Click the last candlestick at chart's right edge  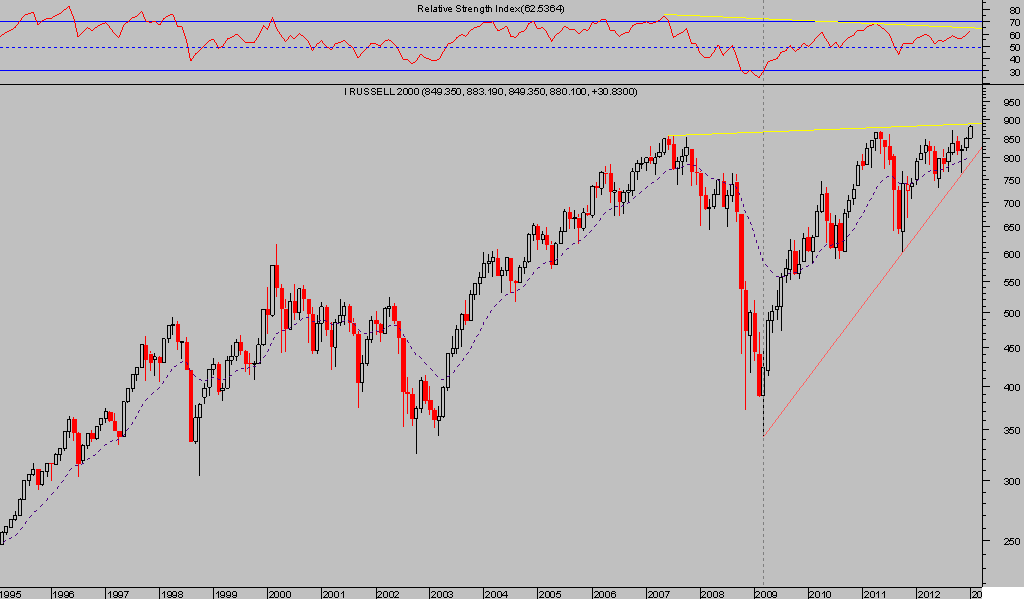click(970, 131)
